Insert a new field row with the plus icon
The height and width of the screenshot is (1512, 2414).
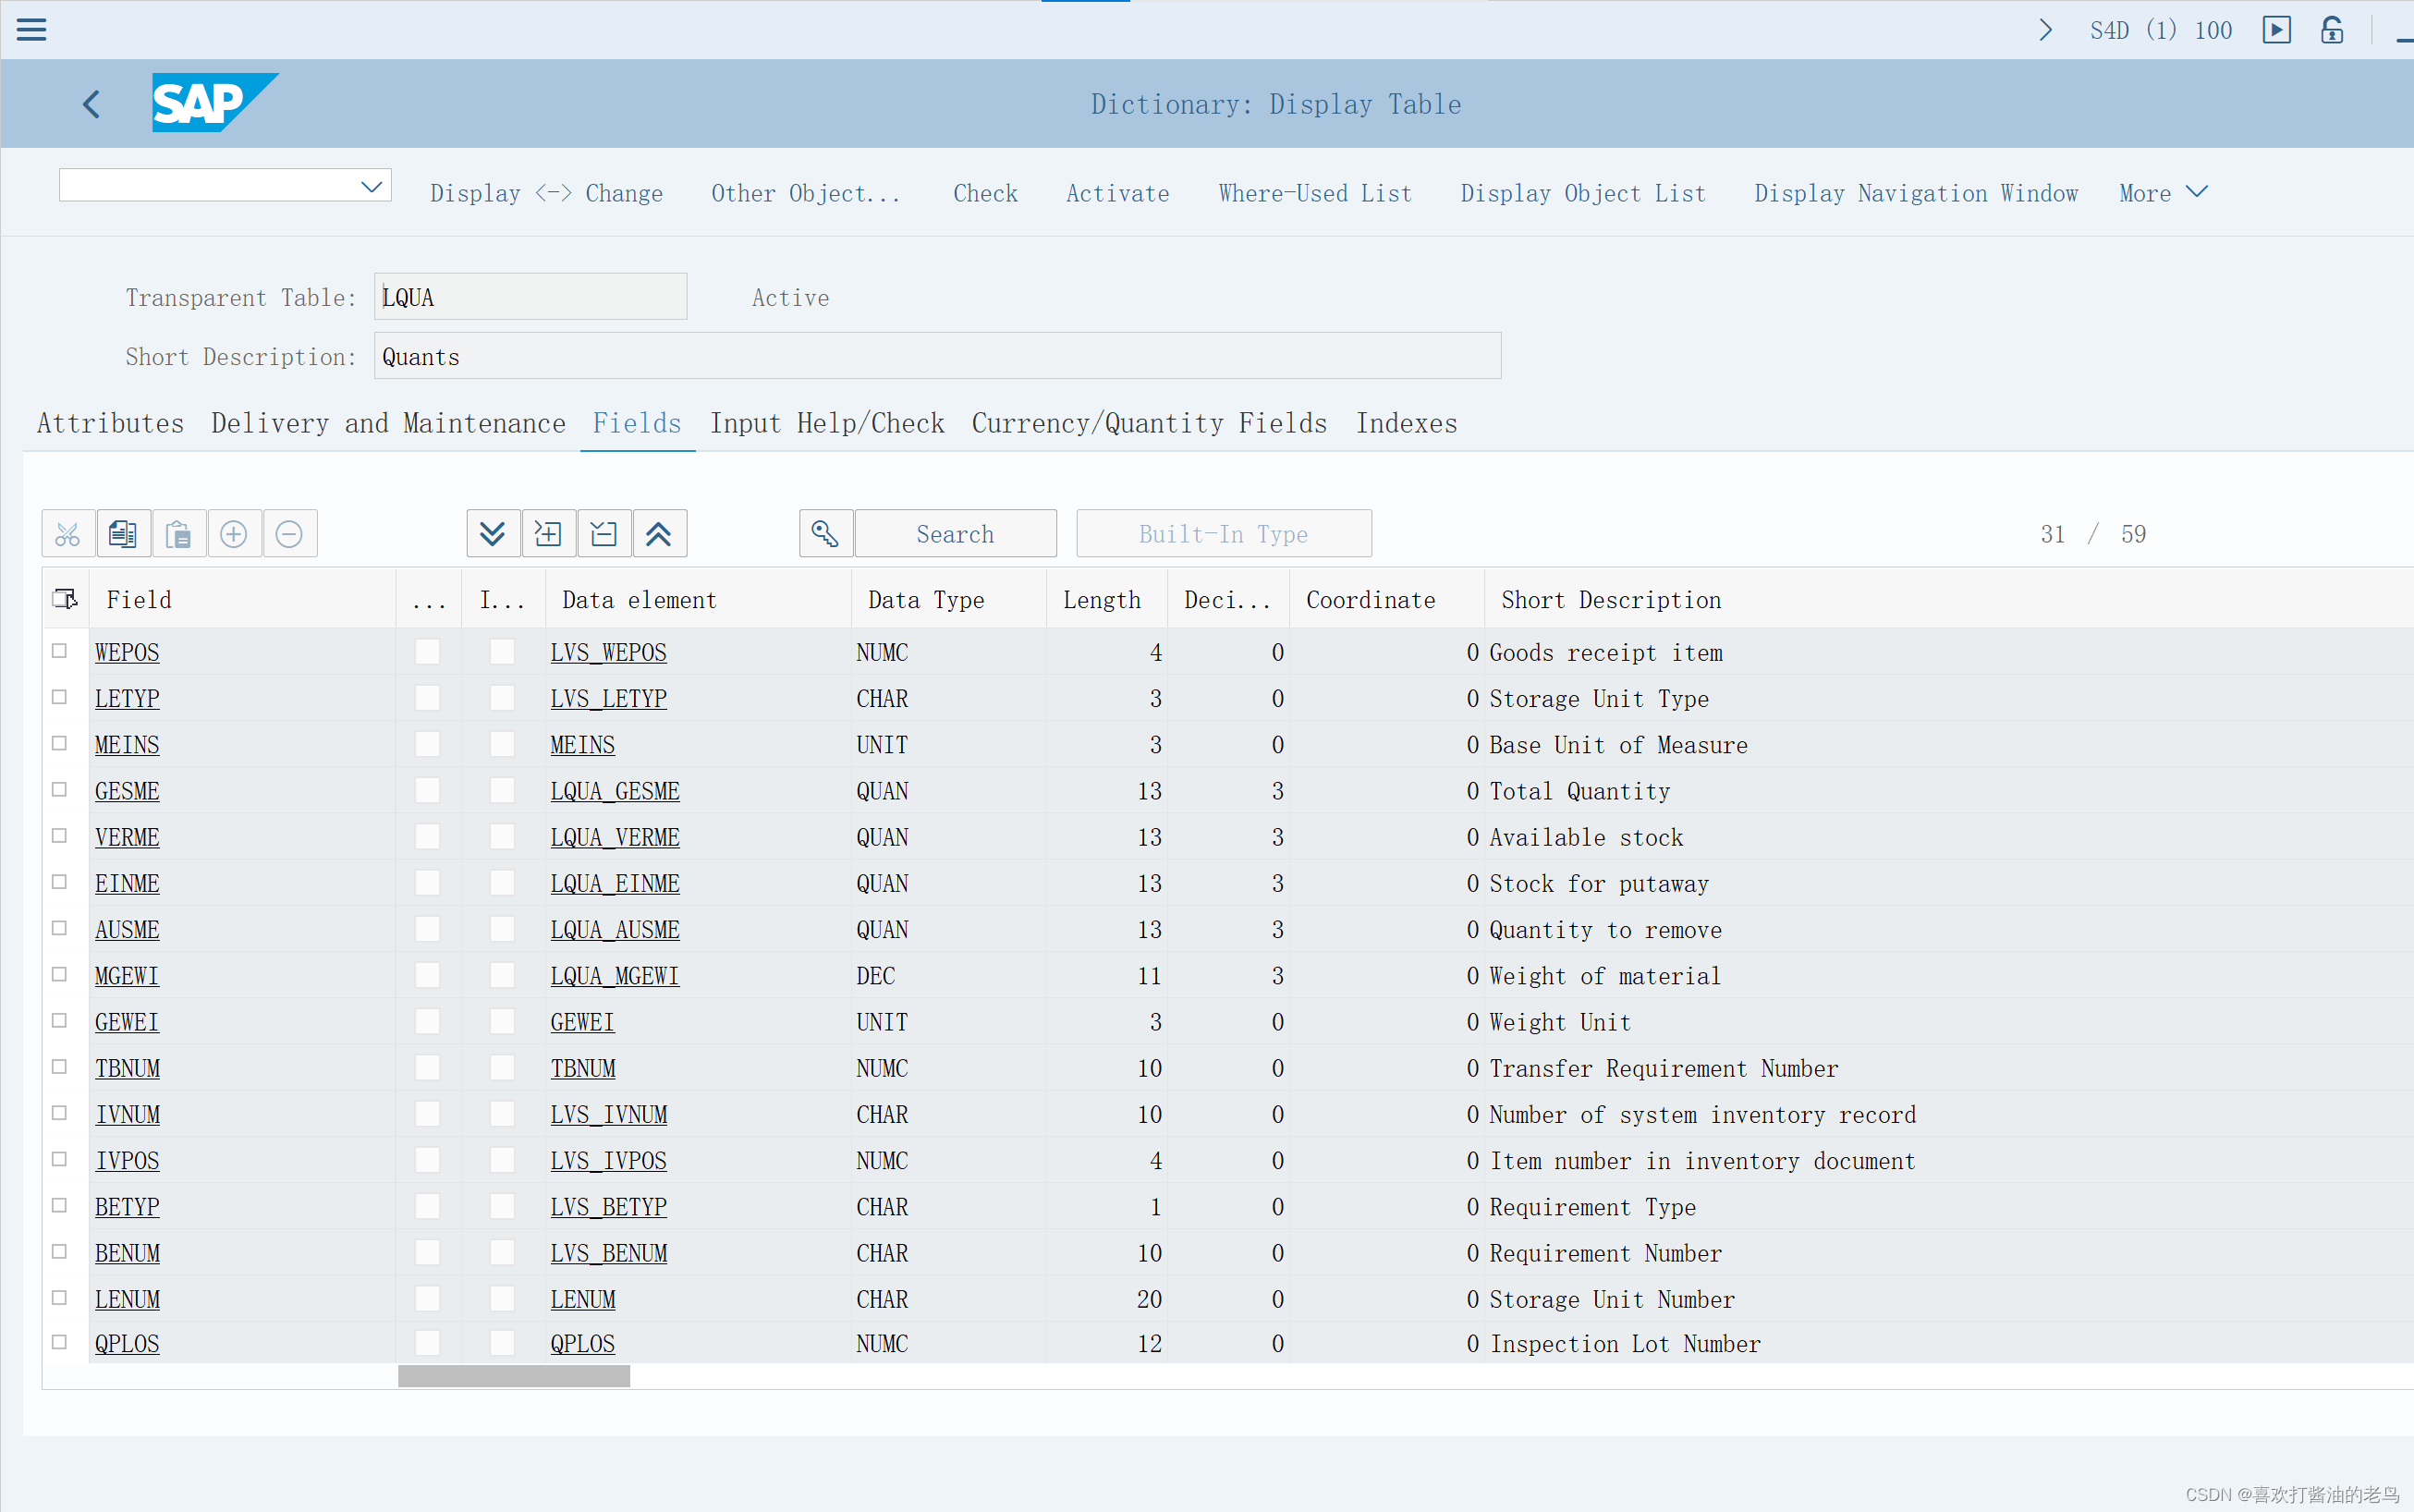click(x=234, y=533)
